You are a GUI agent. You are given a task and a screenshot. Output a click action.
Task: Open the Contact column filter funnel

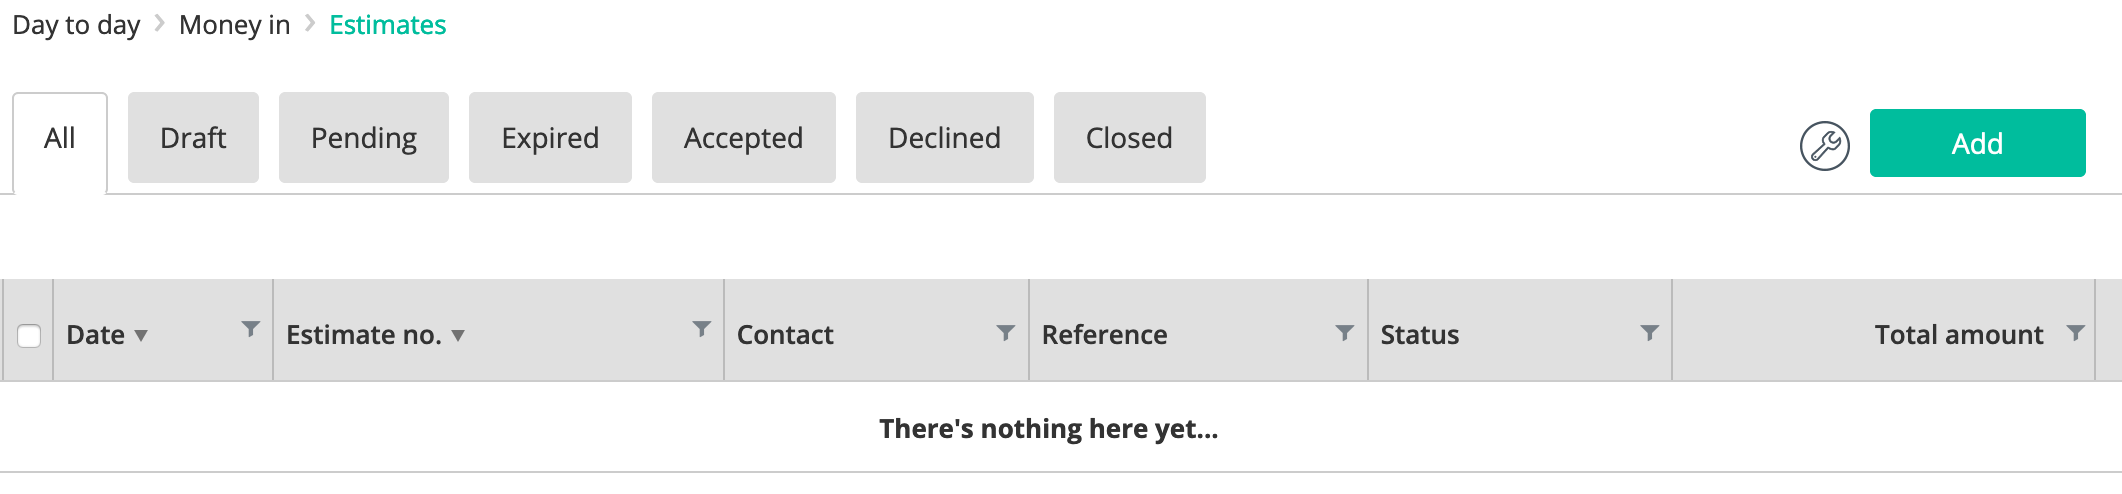(1006, 332)
